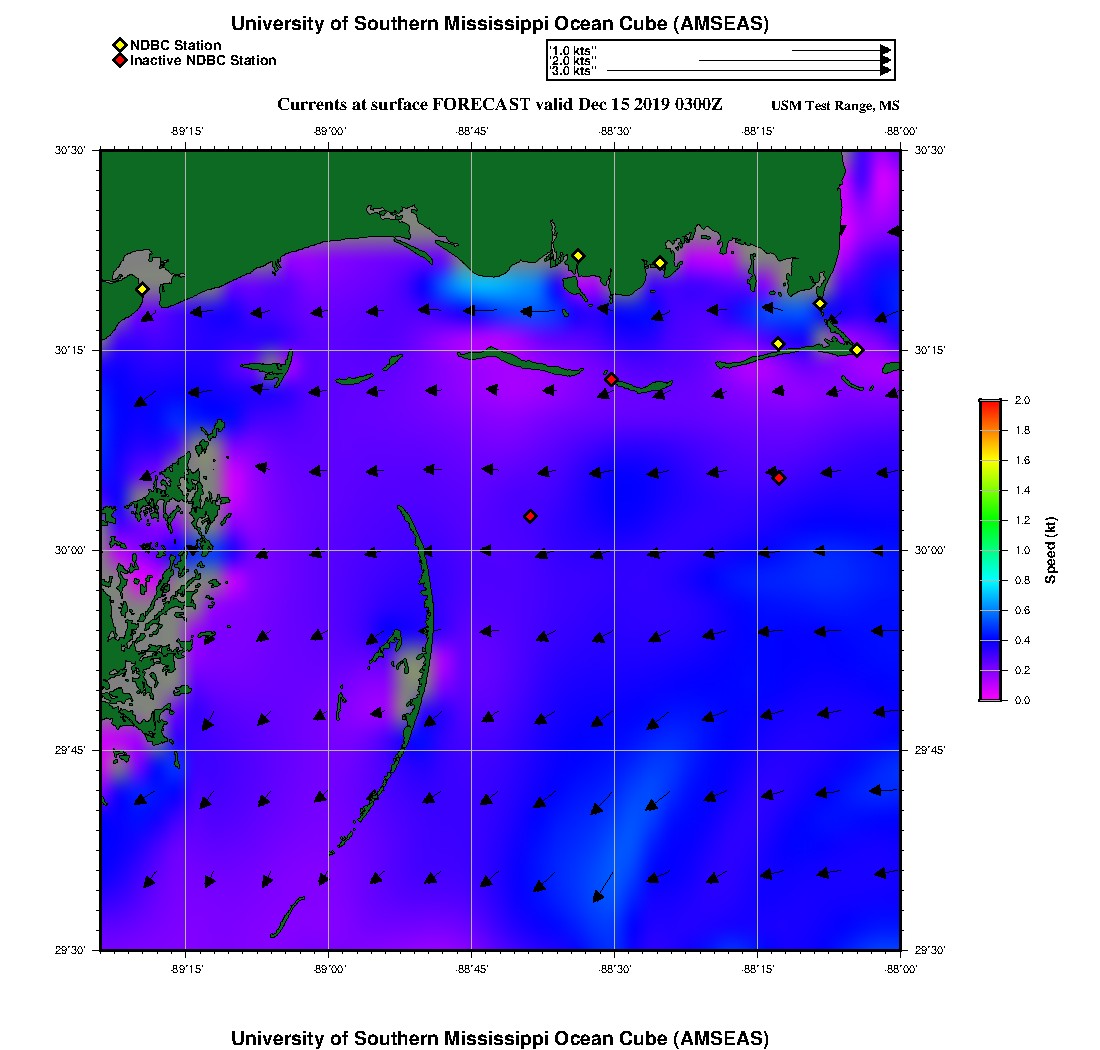Select the easternmost yellow station on the 30'15' line
The image size is (1100, 1050).
click(x=857, y=350)
